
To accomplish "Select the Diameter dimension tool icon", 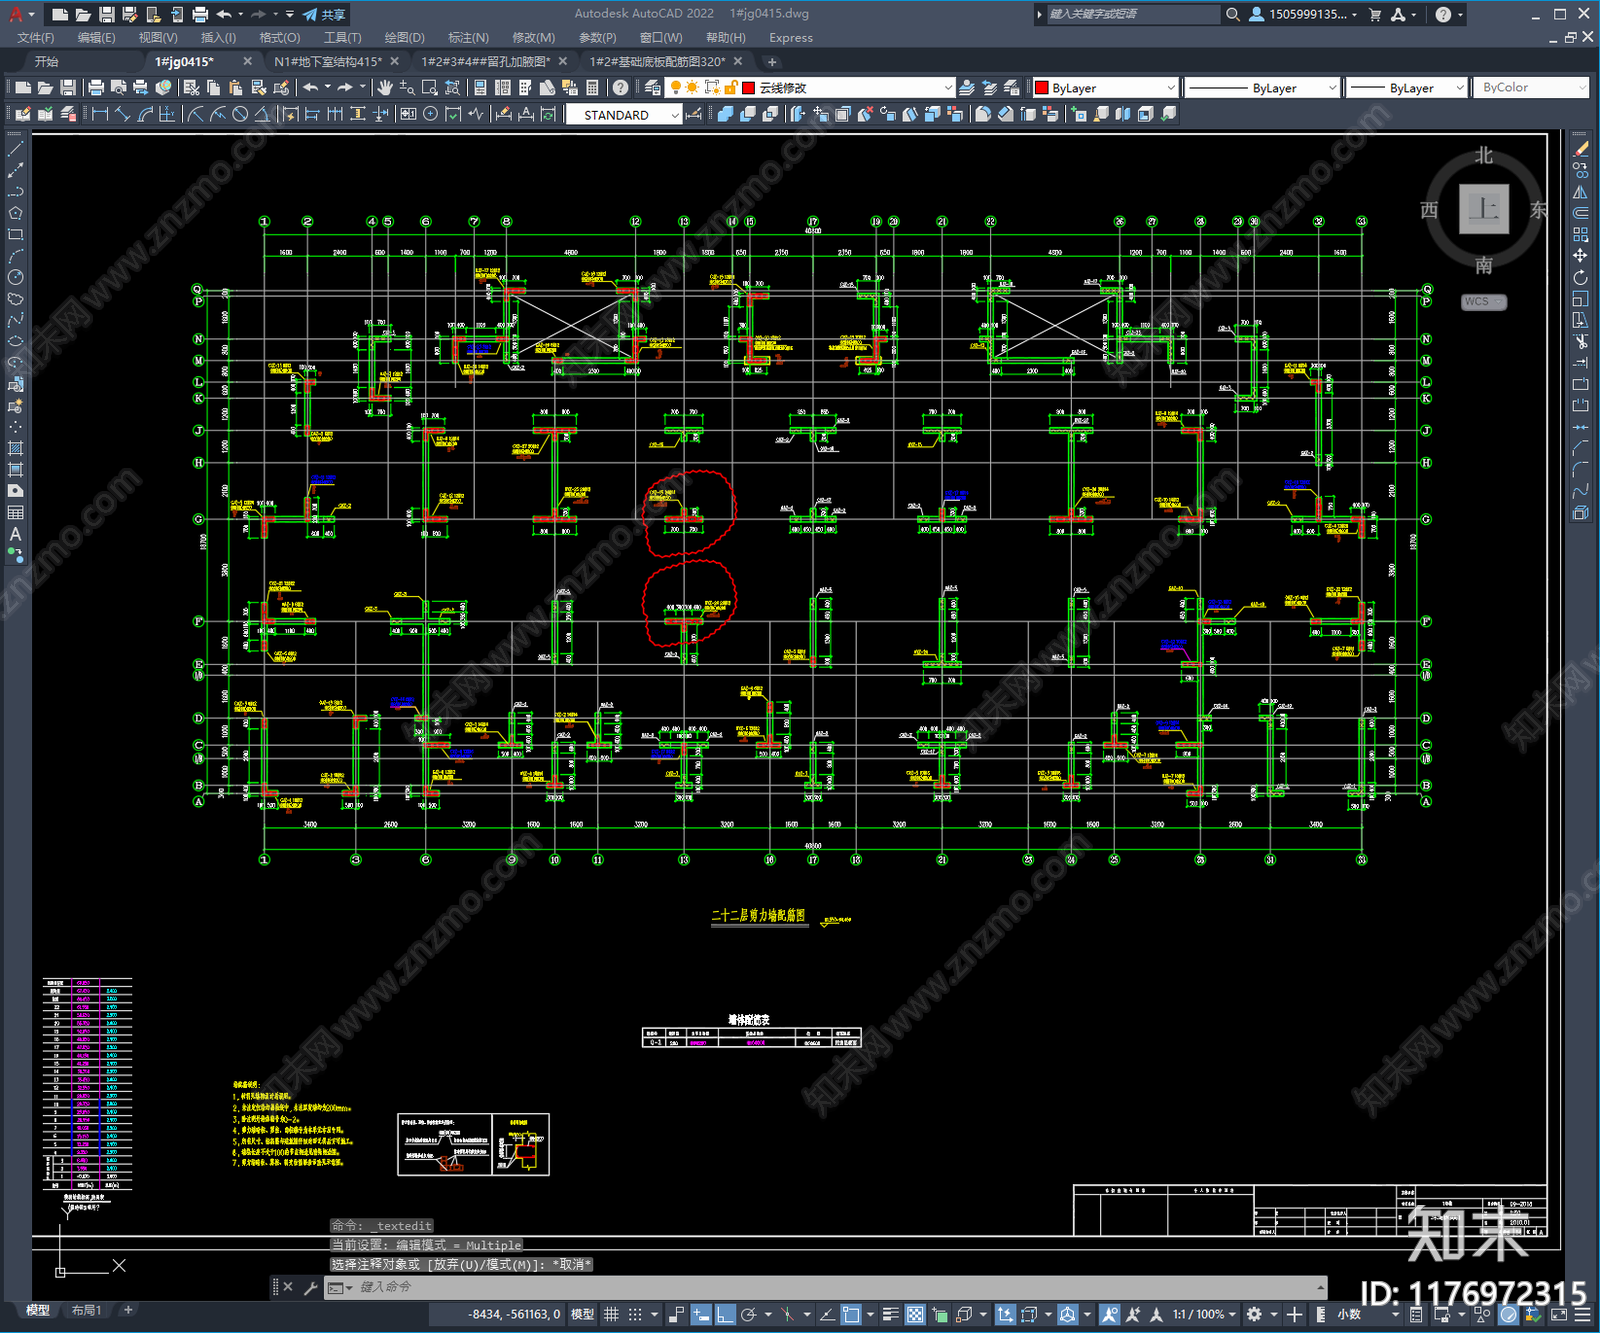I will (x=240, y=115).
